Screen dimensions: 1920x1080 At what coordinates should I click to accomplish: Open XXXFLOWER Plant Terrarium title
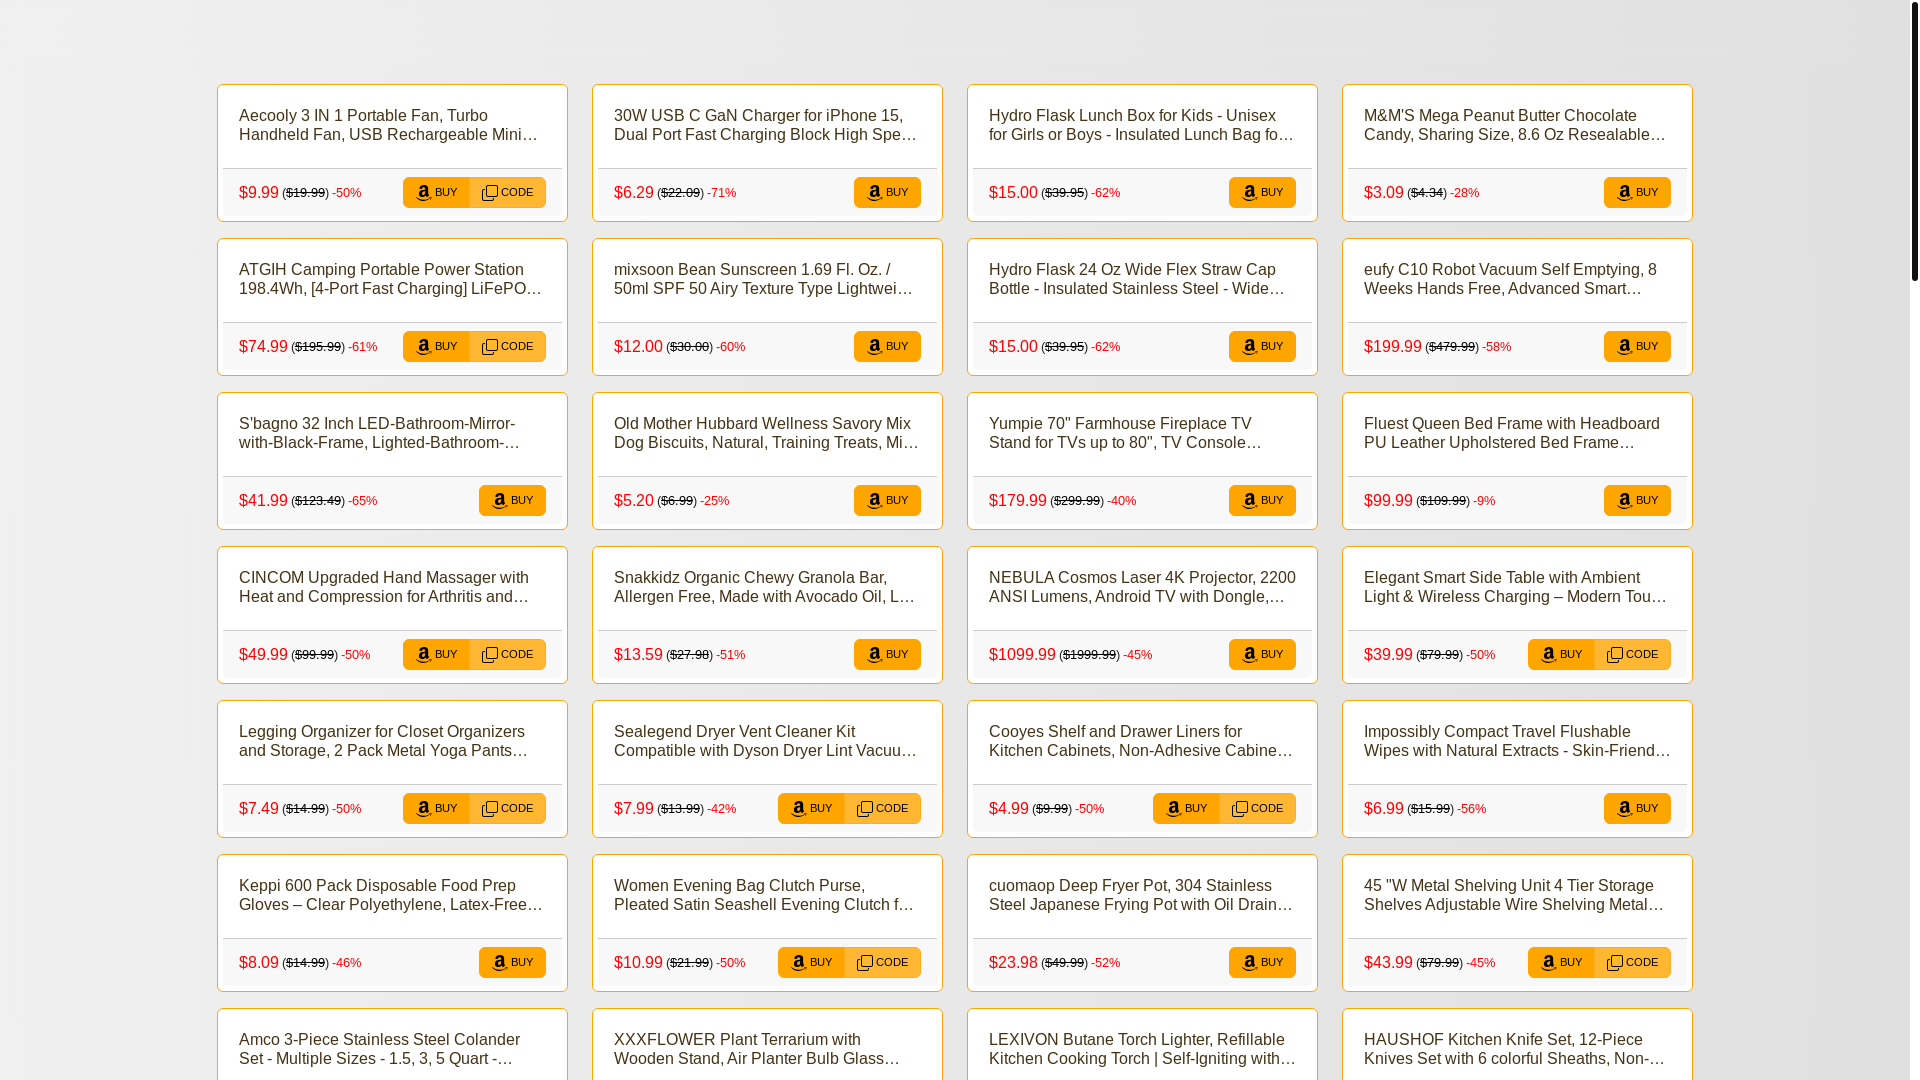click(x=767, y=1049)
